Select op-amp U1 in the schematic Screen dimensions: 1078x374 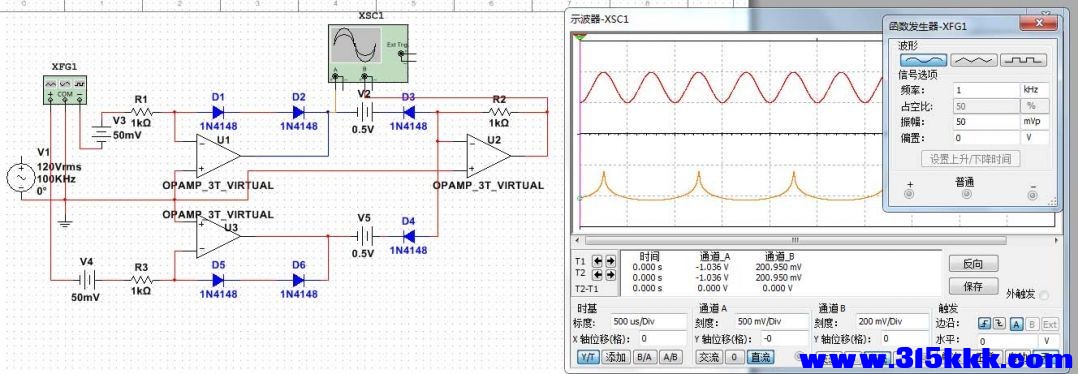click(x=218, y=155)
